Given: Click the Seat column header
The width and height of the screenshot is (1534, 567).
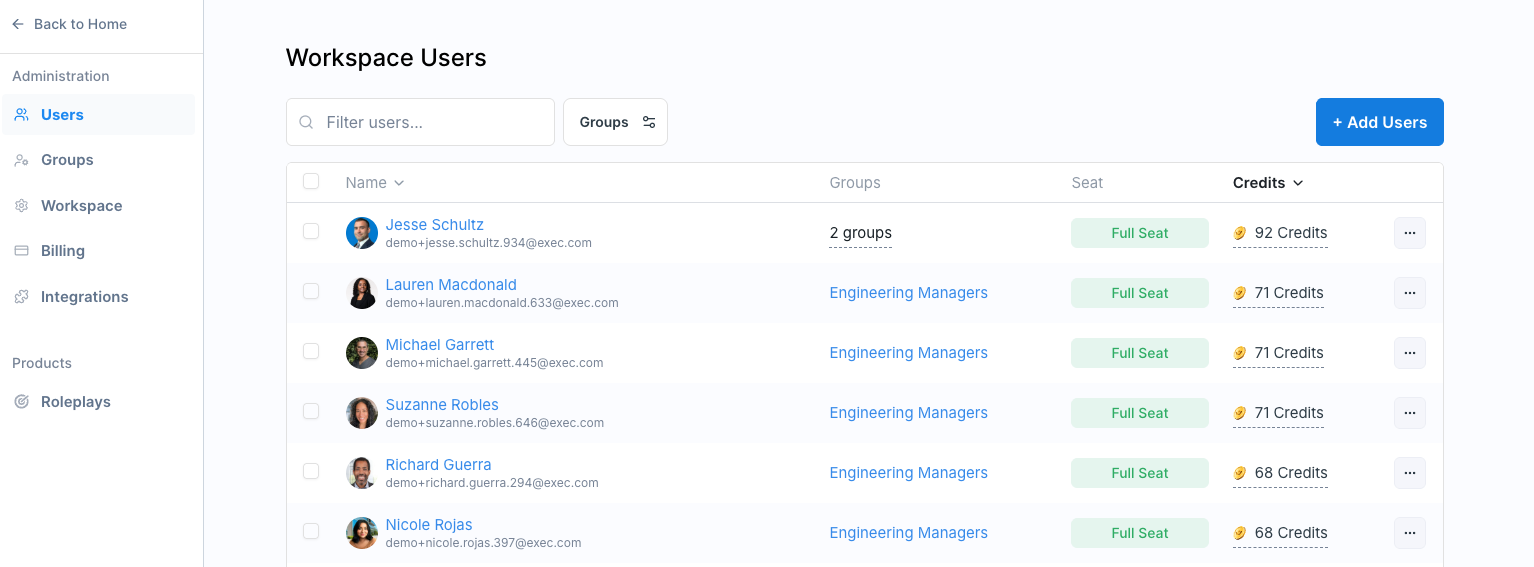Looking at the screenshot, I should (1087, 183).
